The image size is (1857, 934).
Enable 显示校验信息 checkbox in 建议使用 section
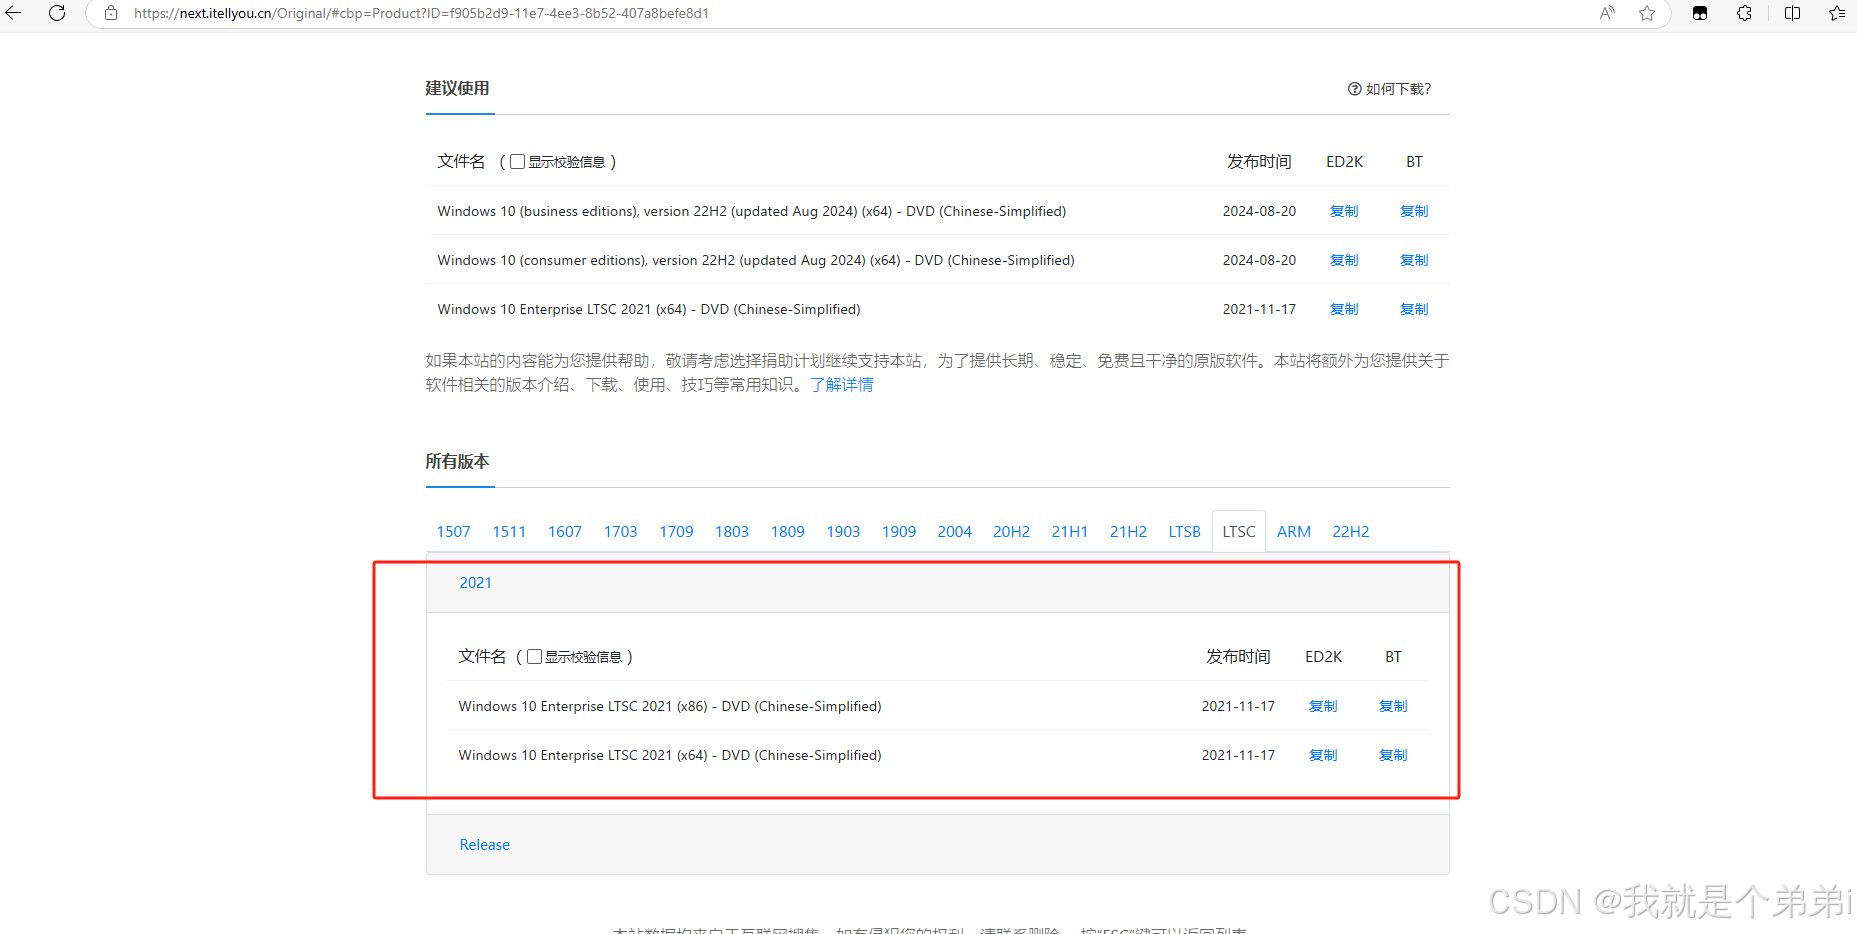point(517,161)
